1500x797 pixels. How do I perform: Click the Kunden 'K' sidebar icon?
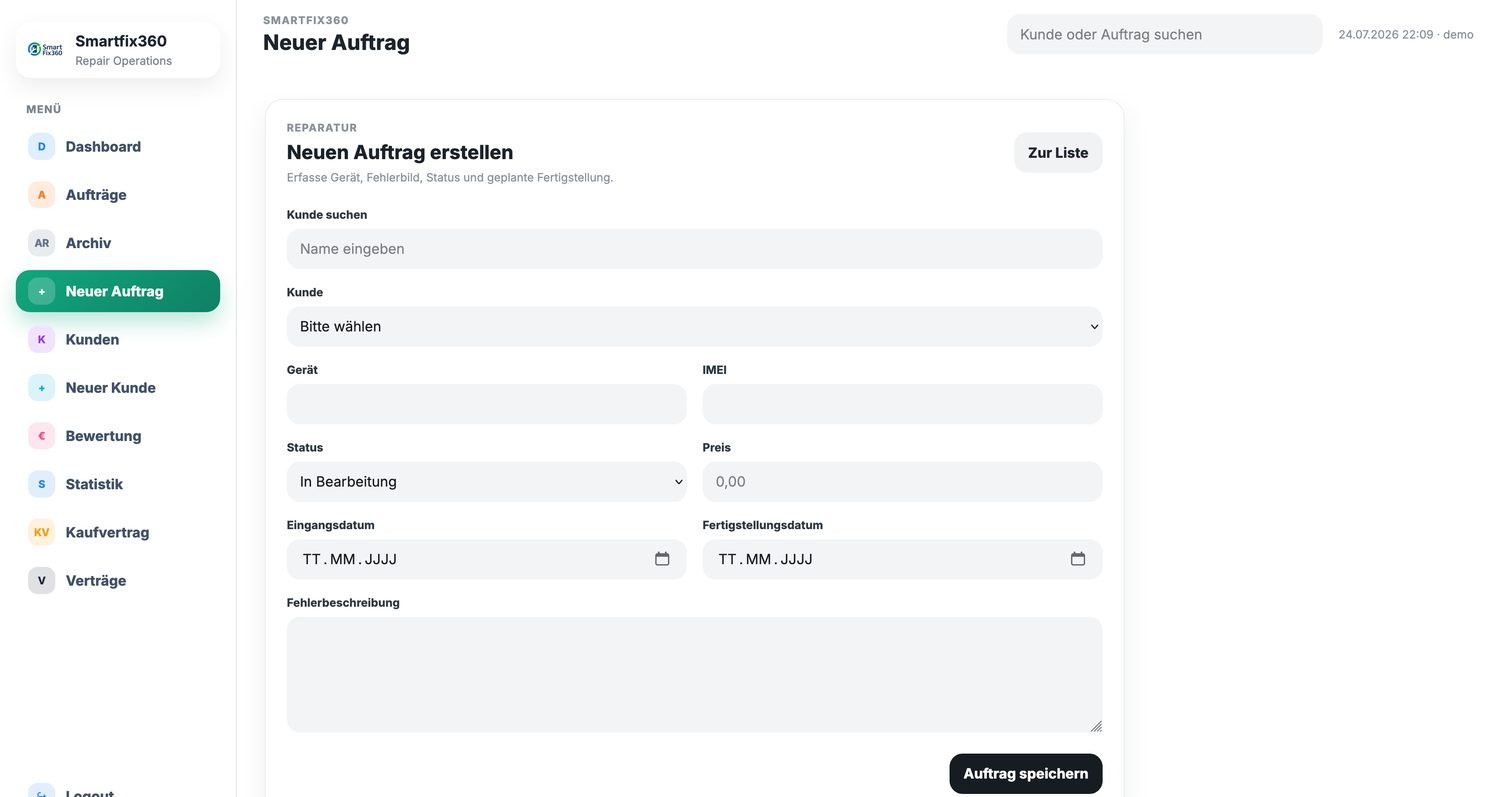click(41, 339)
